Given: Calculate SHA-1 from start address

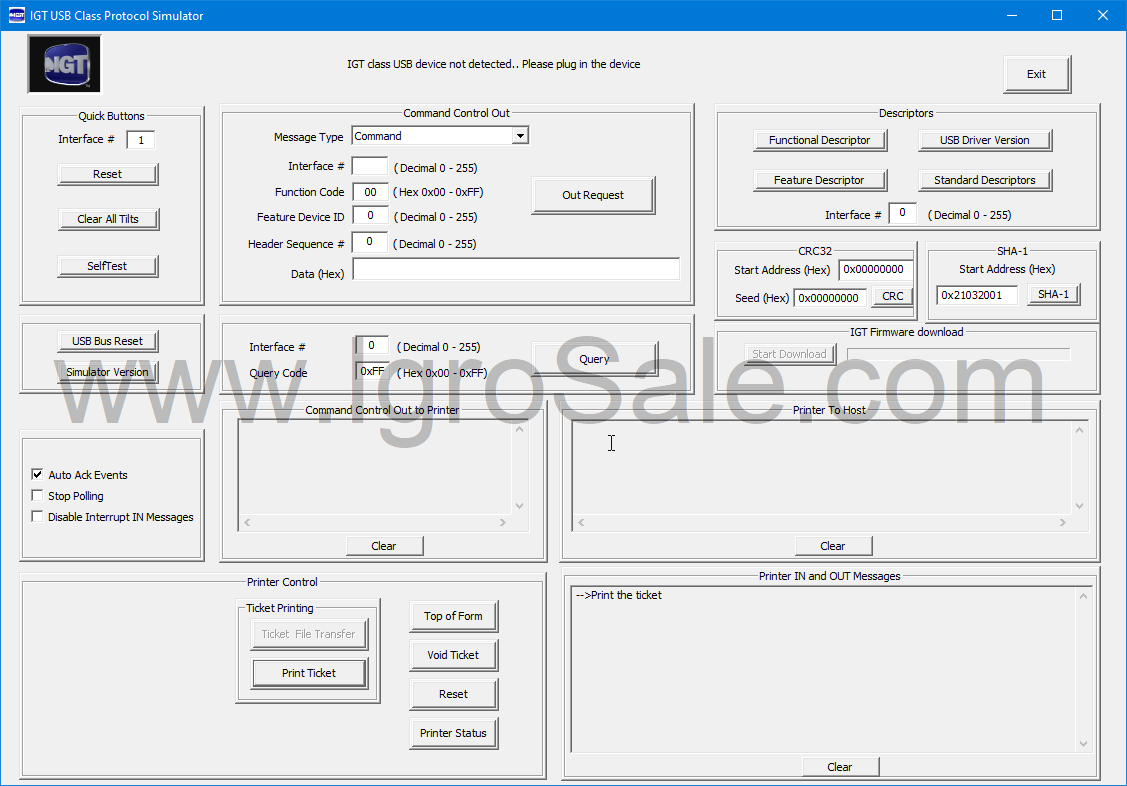Looking at the screenshot, I should [x=1053, y=294].
